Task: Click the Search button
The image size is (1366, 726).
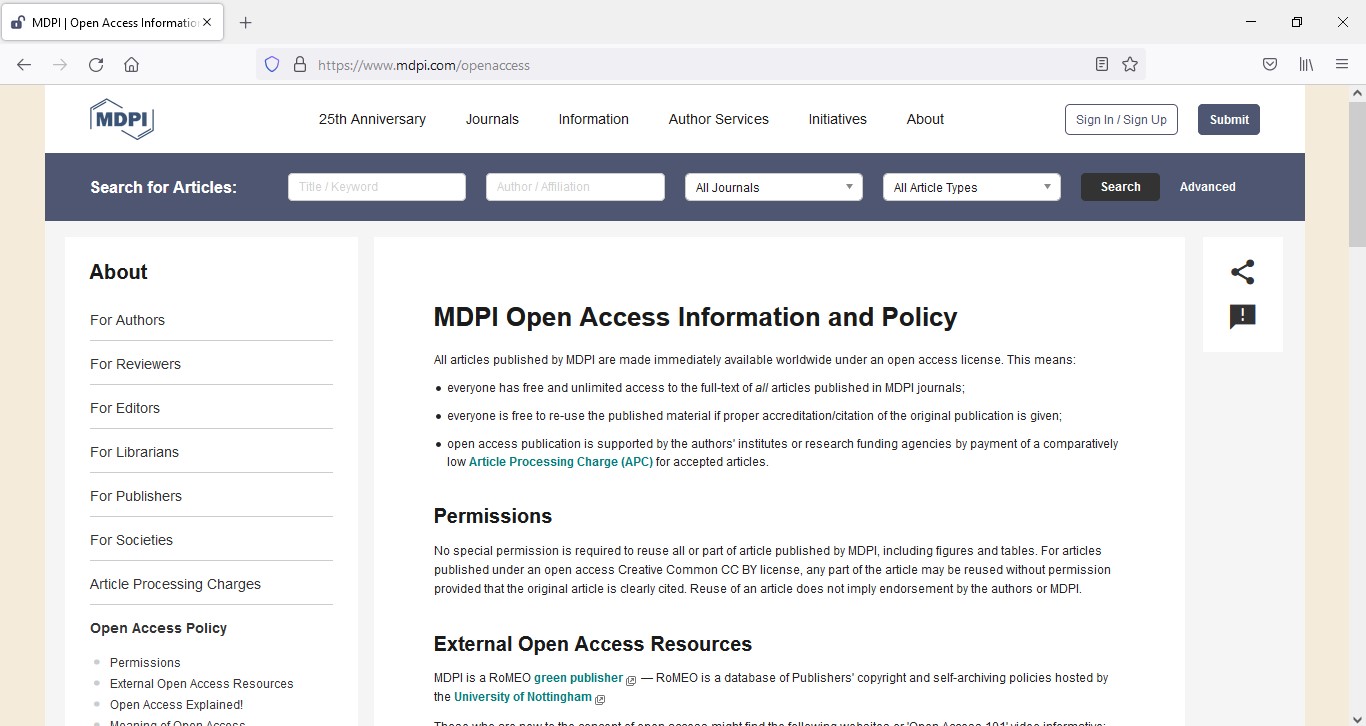Action: (1120, 187)
